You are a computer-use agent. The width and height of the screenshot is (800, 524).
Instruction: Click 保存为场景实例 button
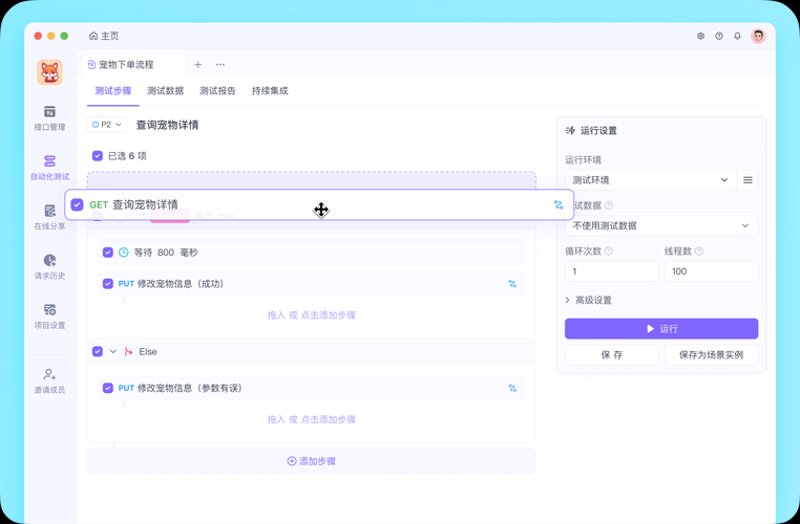coord(711,355)
